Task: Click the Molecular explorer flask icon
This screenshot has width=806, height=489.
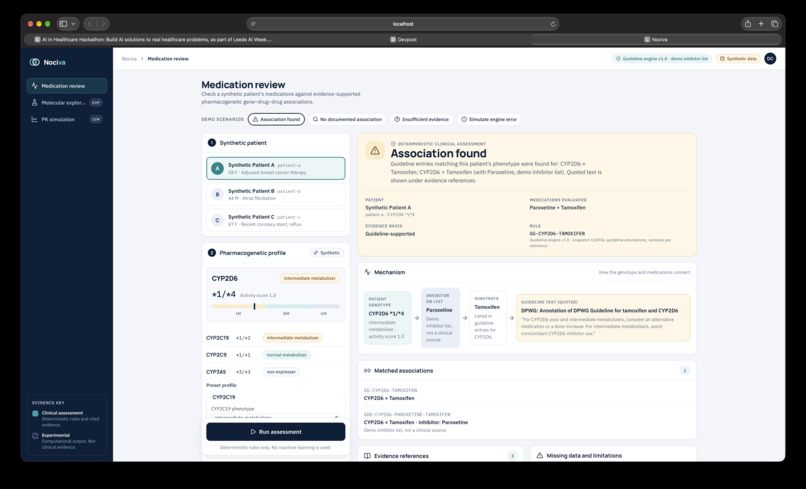Action: (x=34, y=102)
